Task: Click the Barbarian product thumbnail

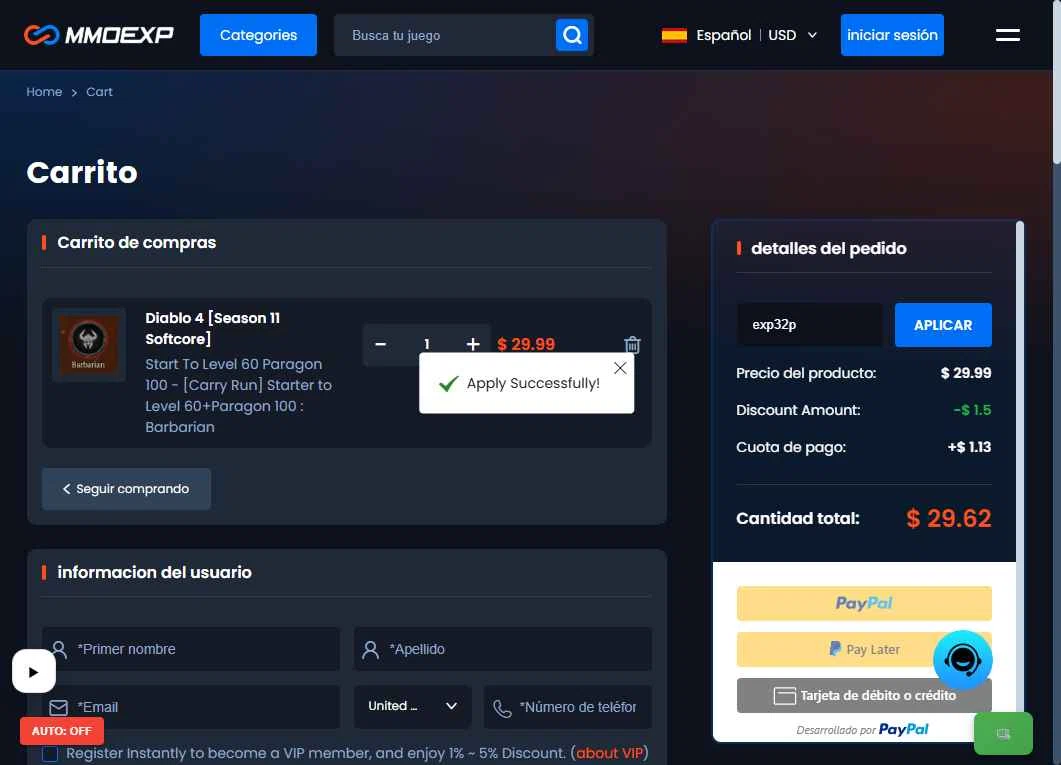Action: pyautogui.click(x=89, y=345)
